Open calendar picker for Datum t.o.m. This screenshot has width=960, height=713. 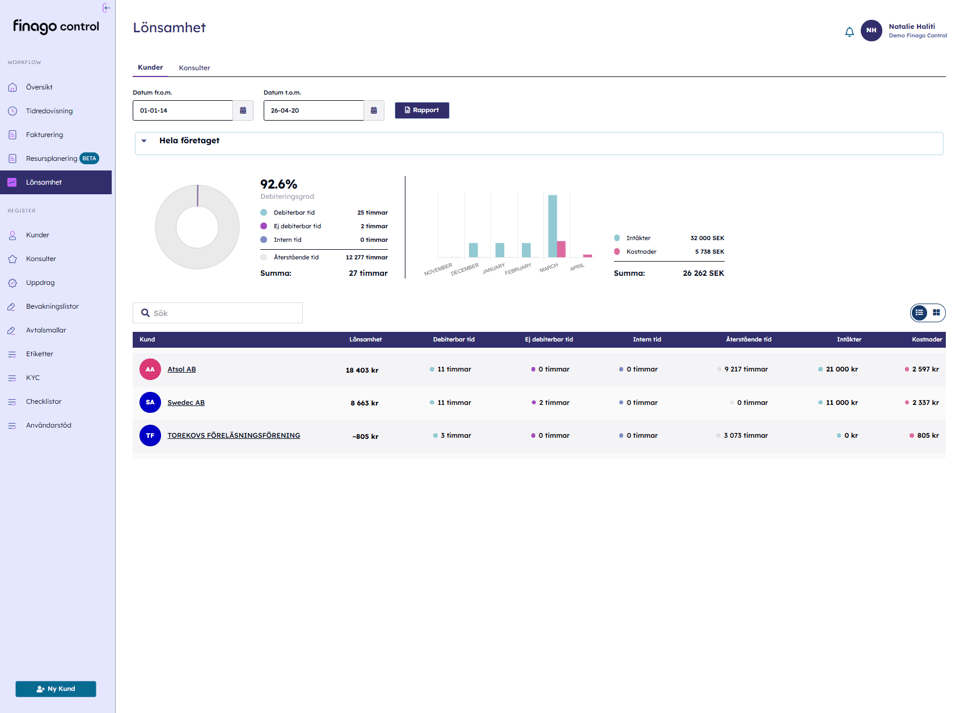(x=374, y=110)
